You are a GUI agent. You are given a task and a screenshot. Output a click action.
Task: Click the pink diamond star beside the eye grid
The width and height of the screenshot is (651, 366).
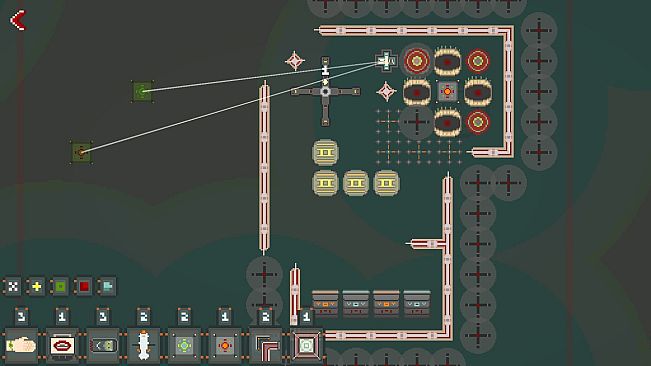[x=386, y=91]
